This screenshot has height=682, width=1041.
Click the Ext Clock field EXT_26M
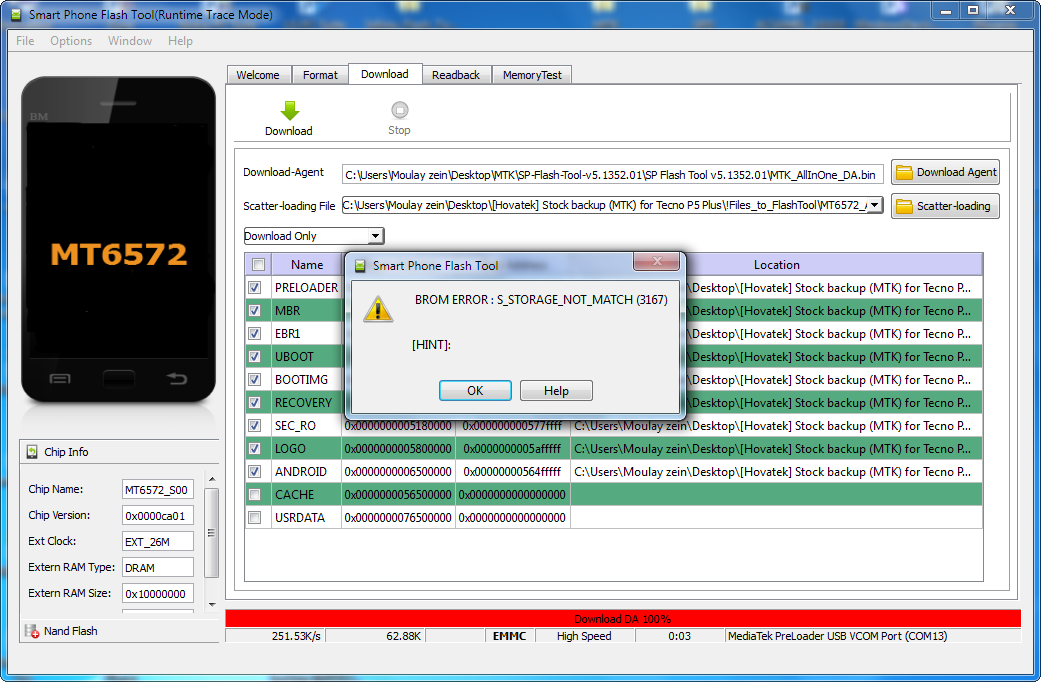tap(158, 541)
